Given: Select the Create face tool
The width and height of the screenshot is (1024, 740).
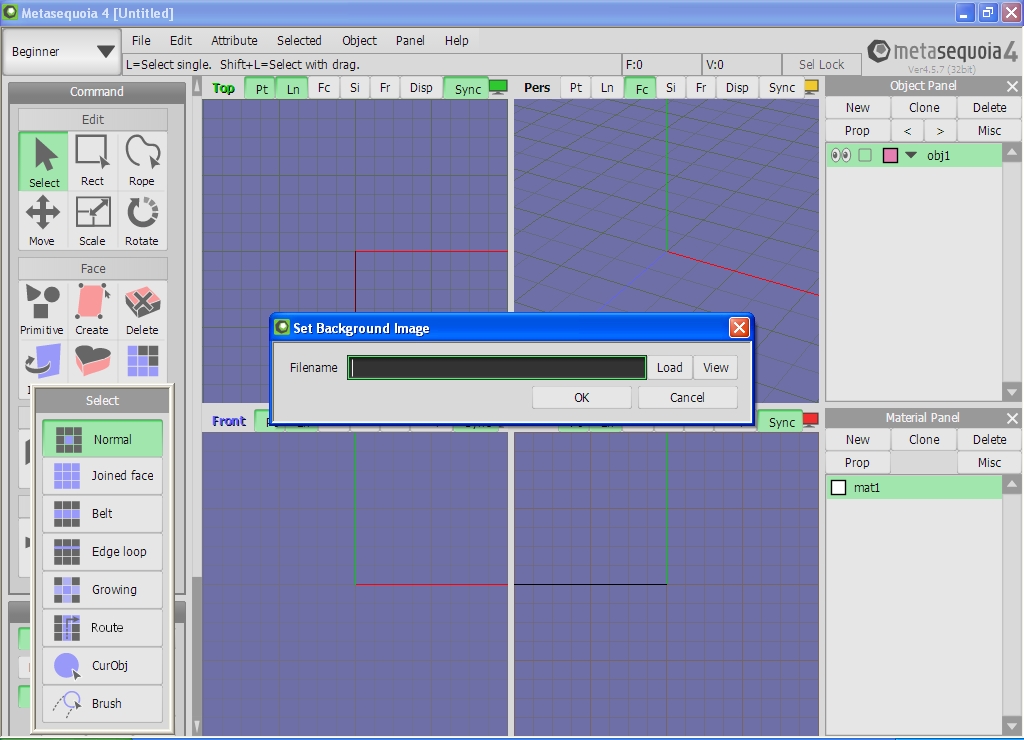Looking at the screenshot, I should 92,309.
